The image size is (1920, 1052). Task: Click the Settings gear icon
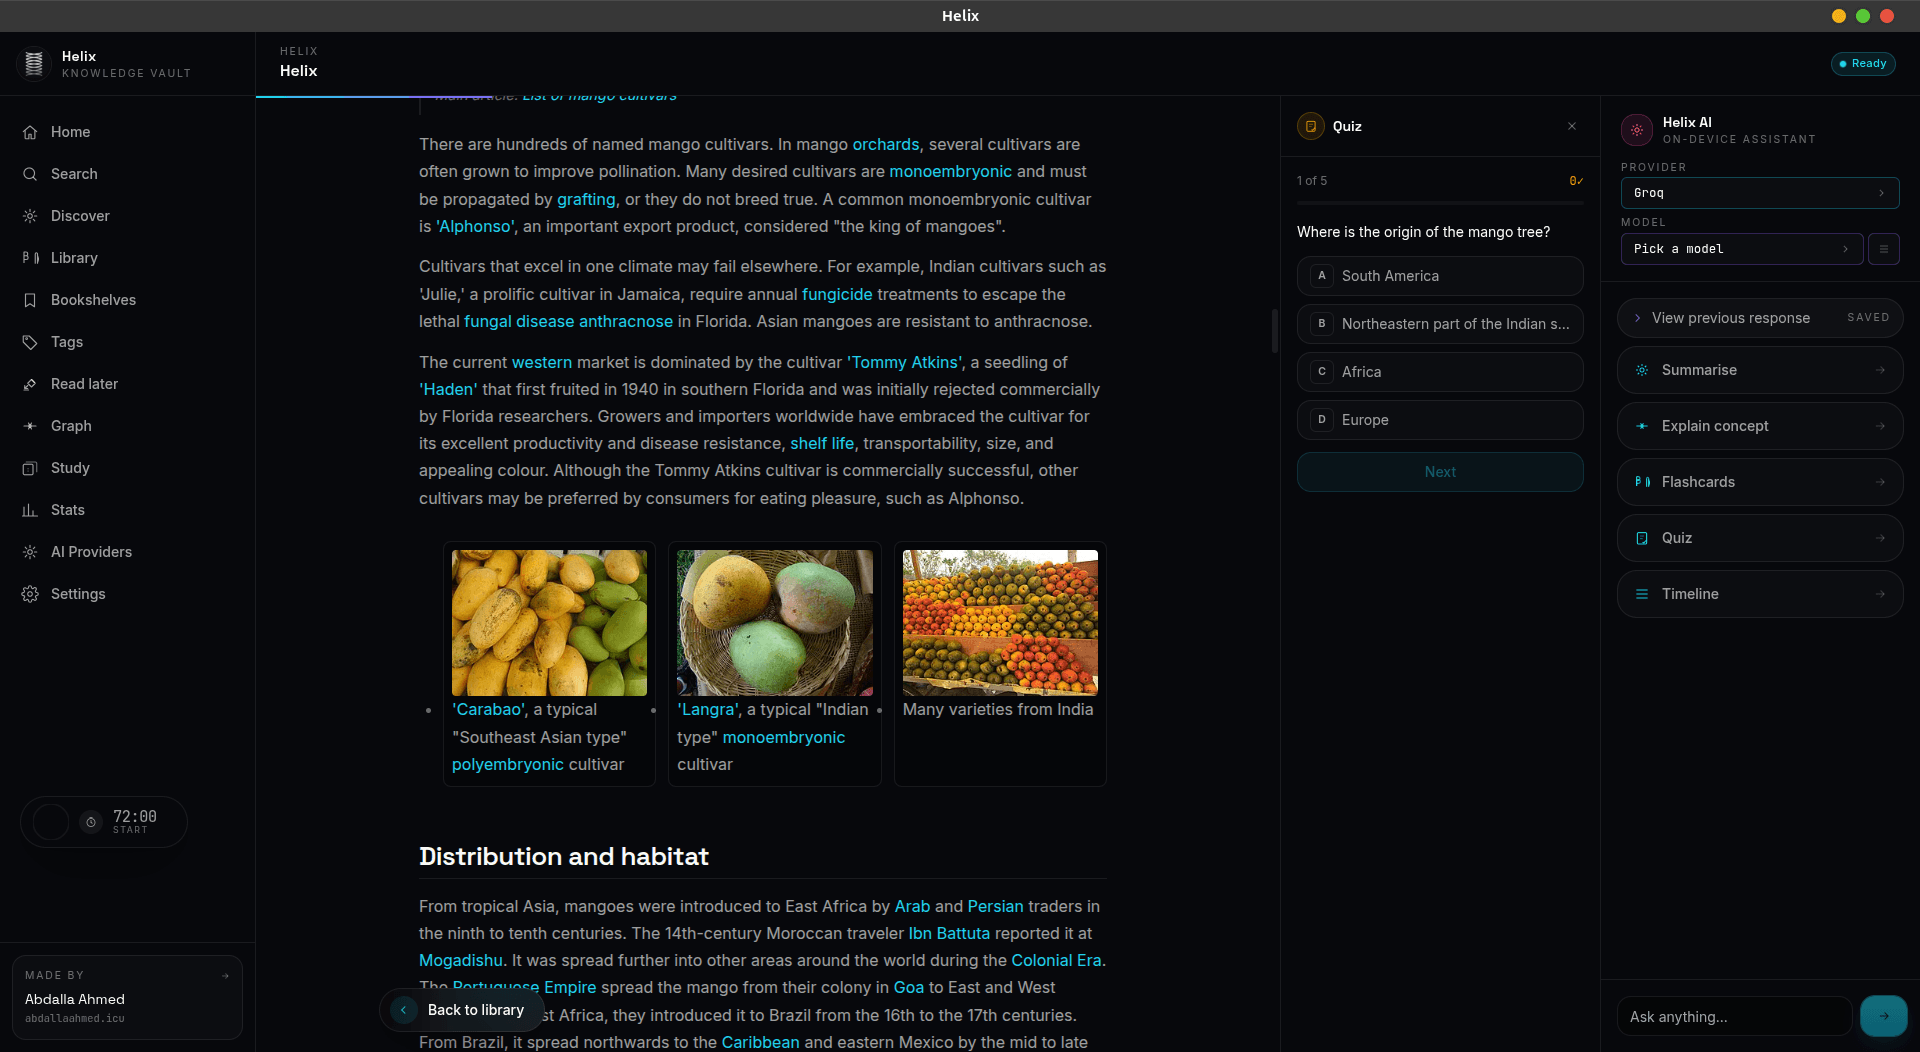click(x=30, y=594)
